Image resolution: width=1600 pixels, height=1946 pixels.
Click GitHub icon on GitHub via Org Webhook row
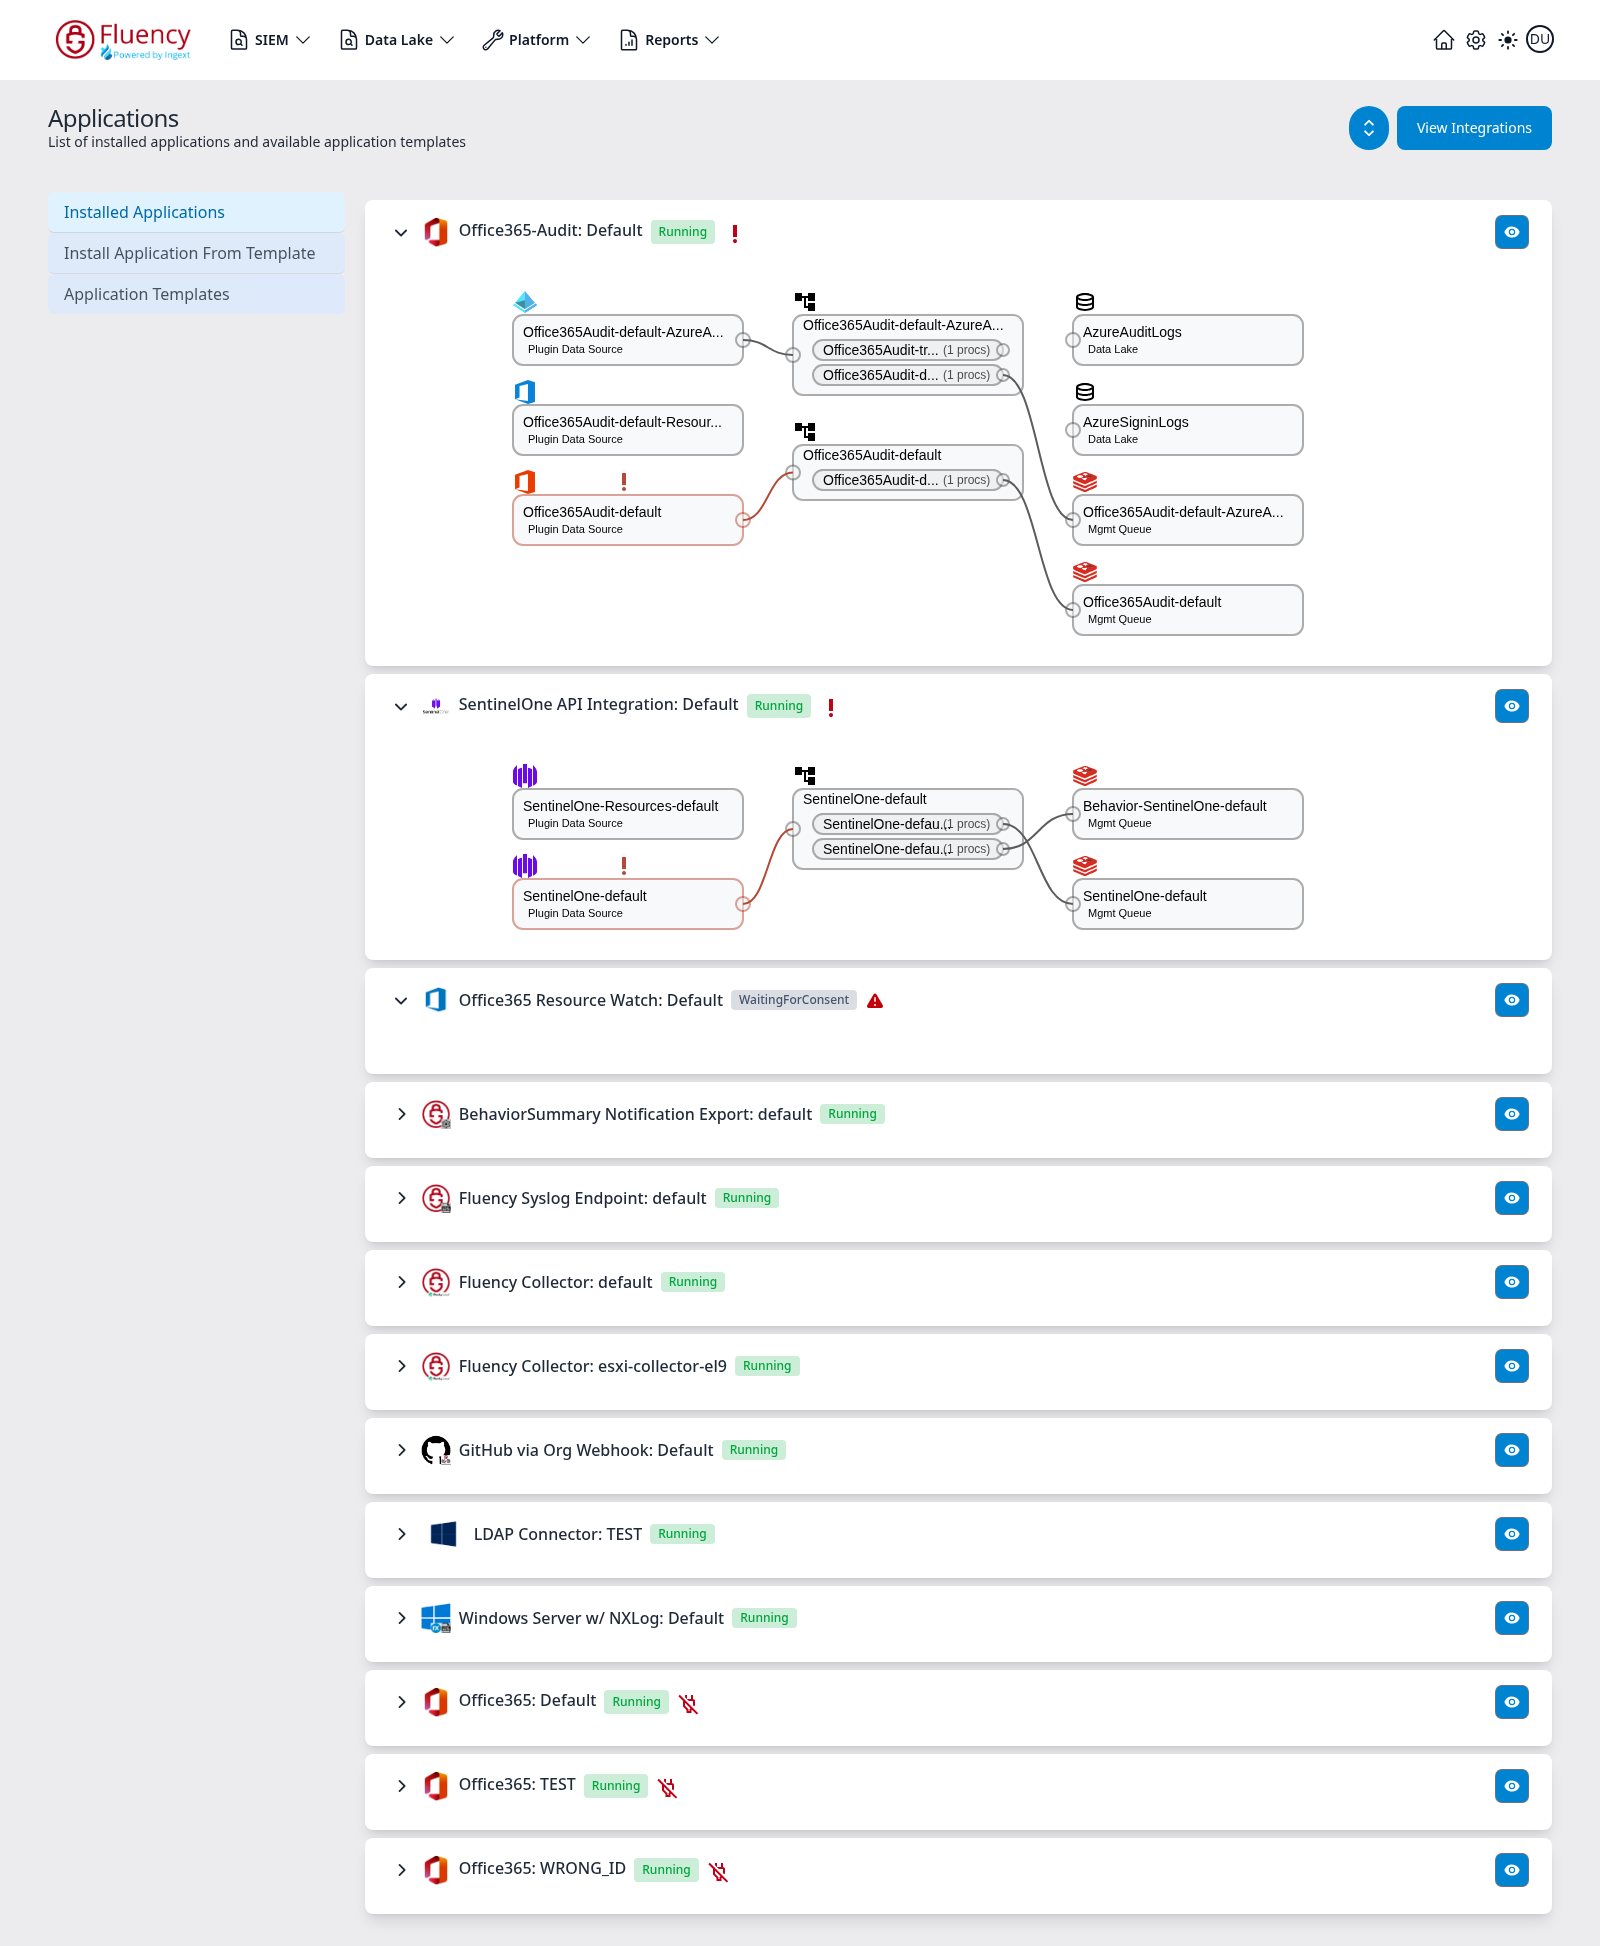point(436,1450)
